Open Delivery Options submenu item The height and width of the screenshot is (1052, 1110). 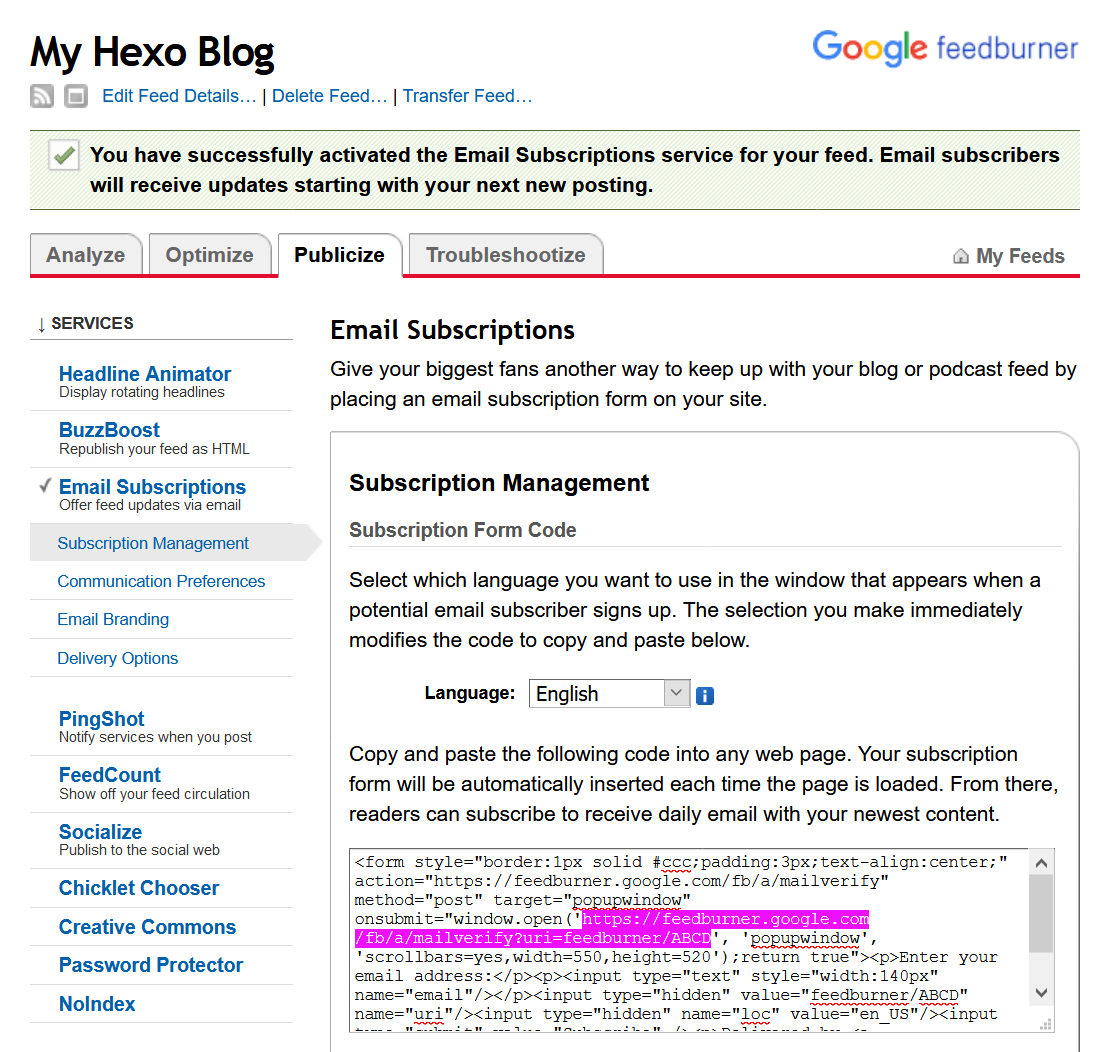tap(118, 658)
